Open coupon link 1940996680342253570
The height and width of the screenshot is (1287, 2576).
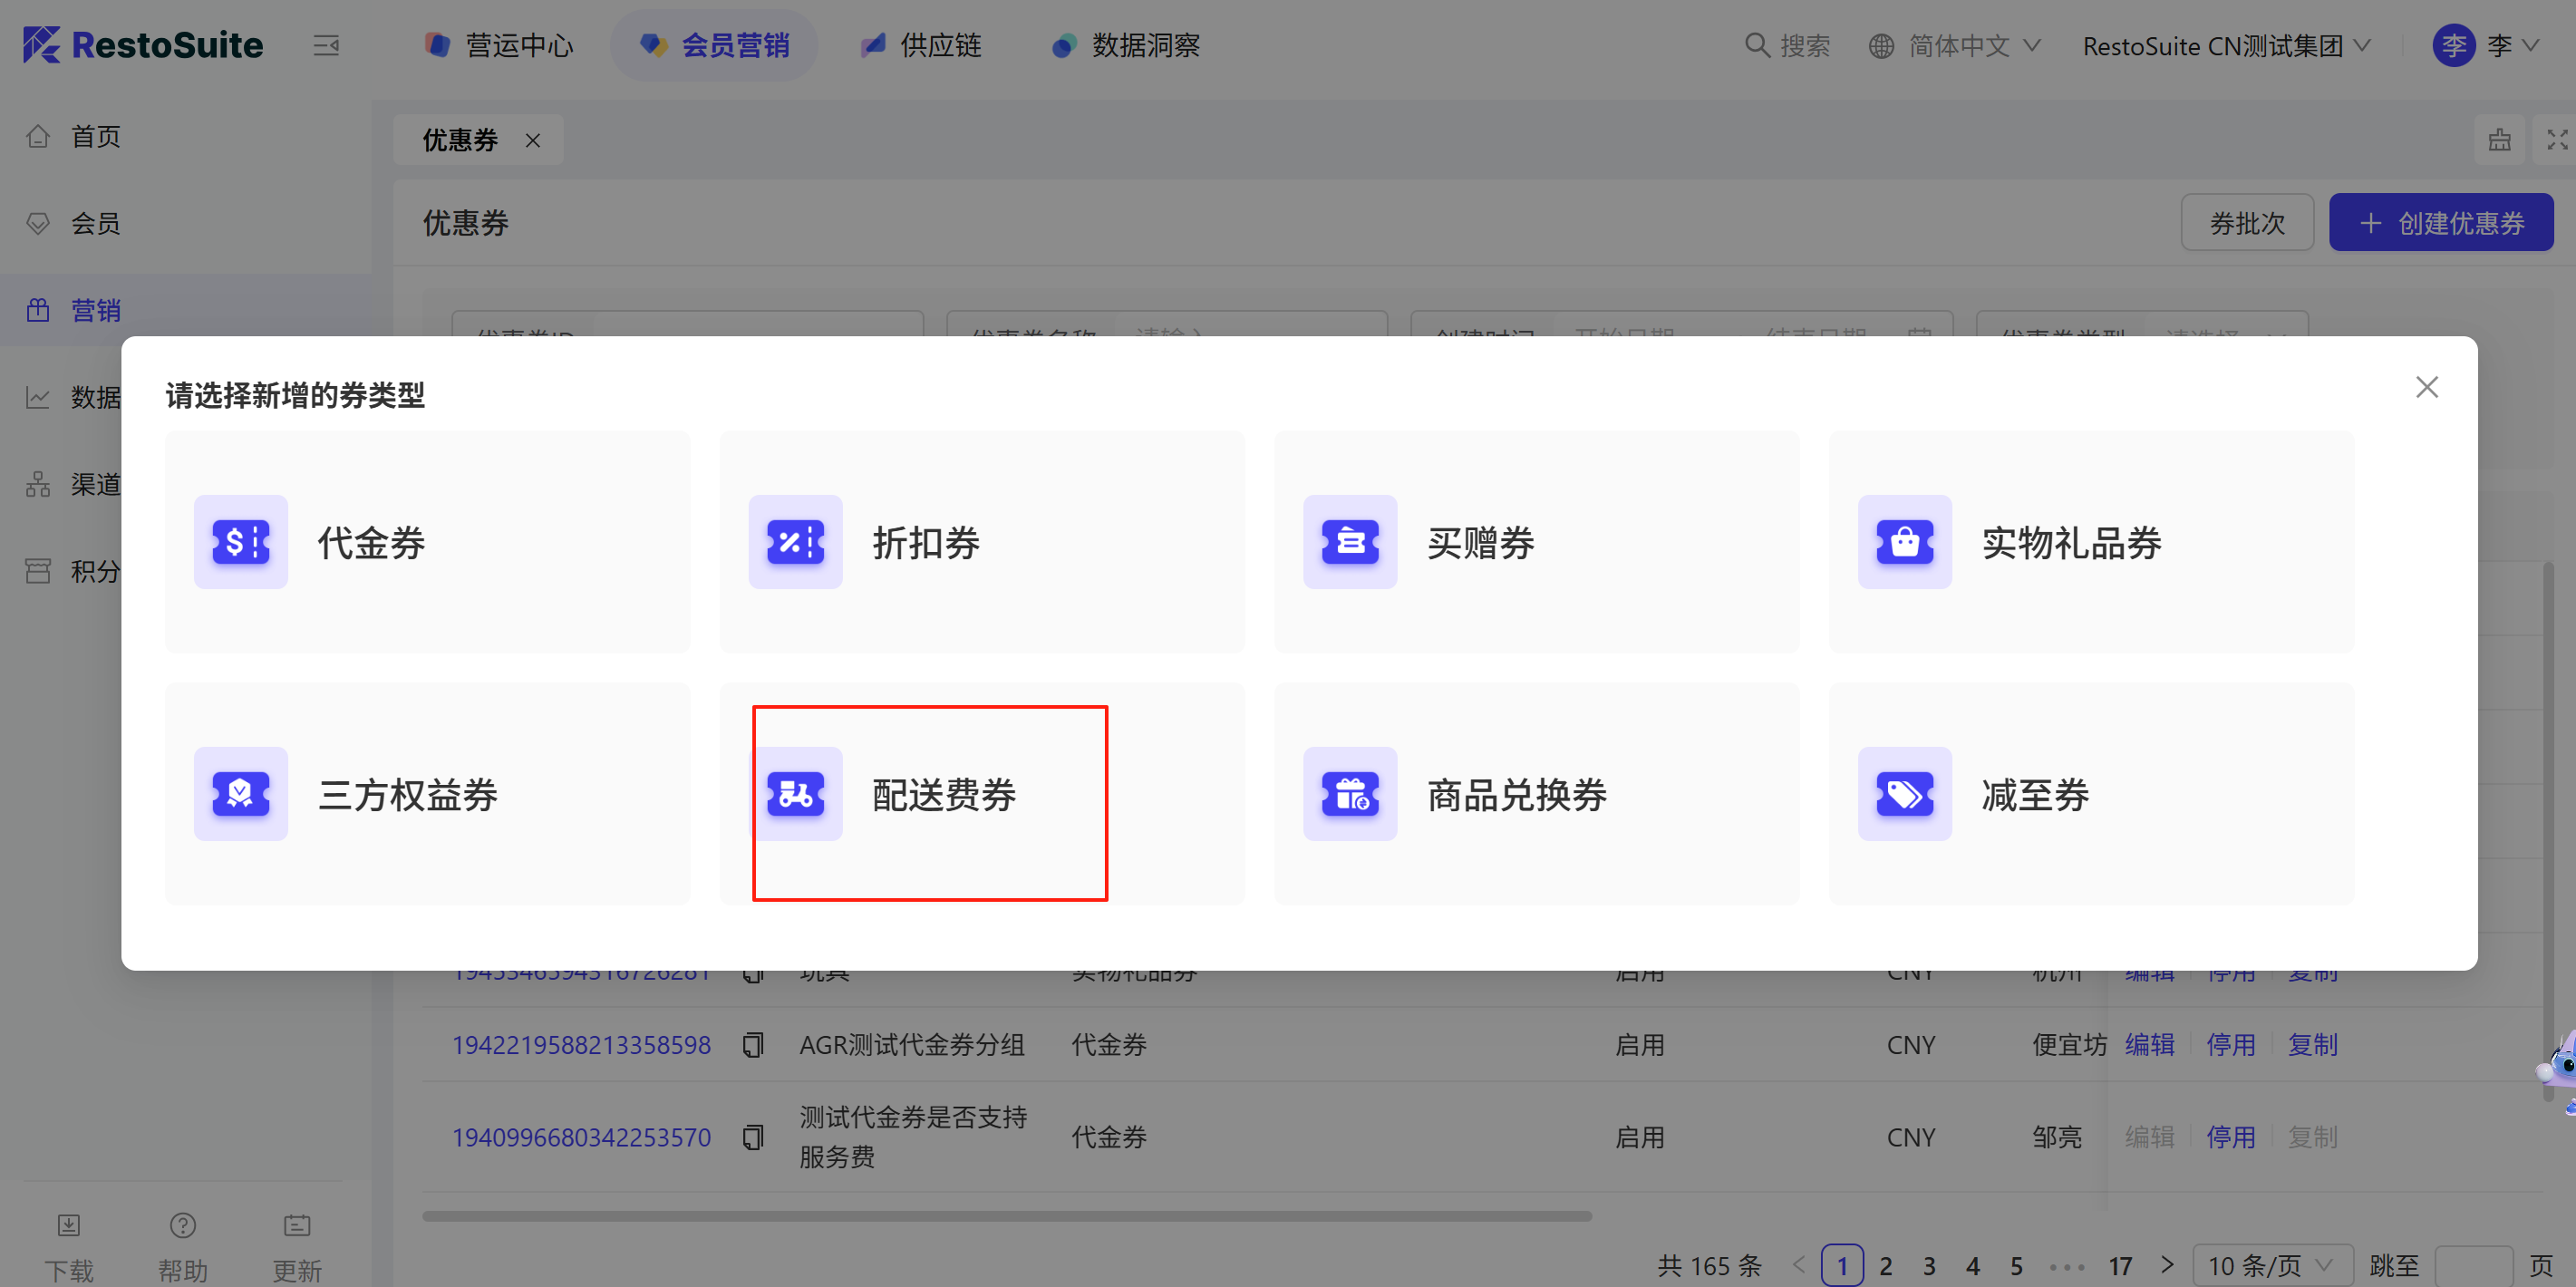point(581,1137)
